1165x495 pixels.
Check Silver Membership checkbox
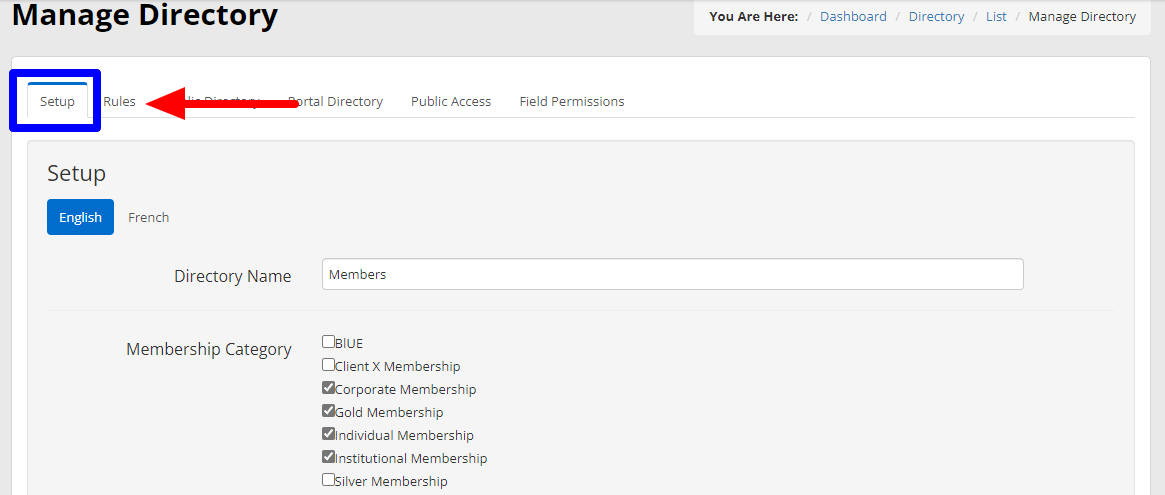pos(328,480)
